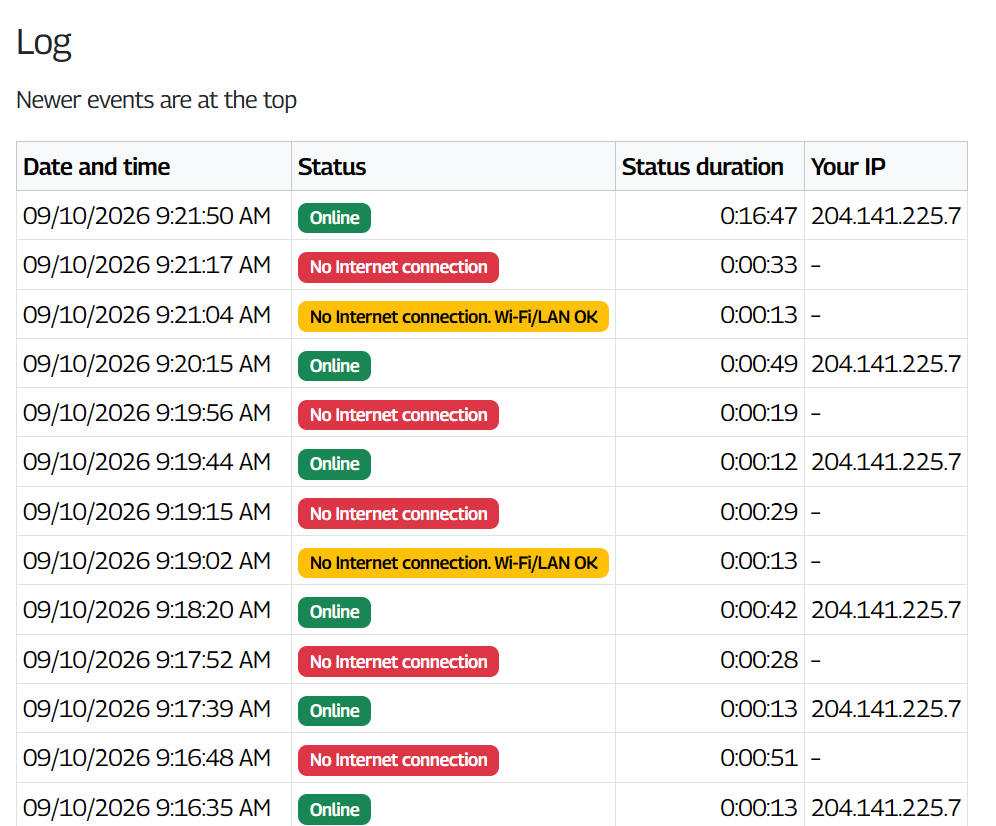Click the Online badge at 9:16:35 AM
Image resolution: width=996 pixels, height=826 pixels.
pyautogui.click(x=334, y=809)
